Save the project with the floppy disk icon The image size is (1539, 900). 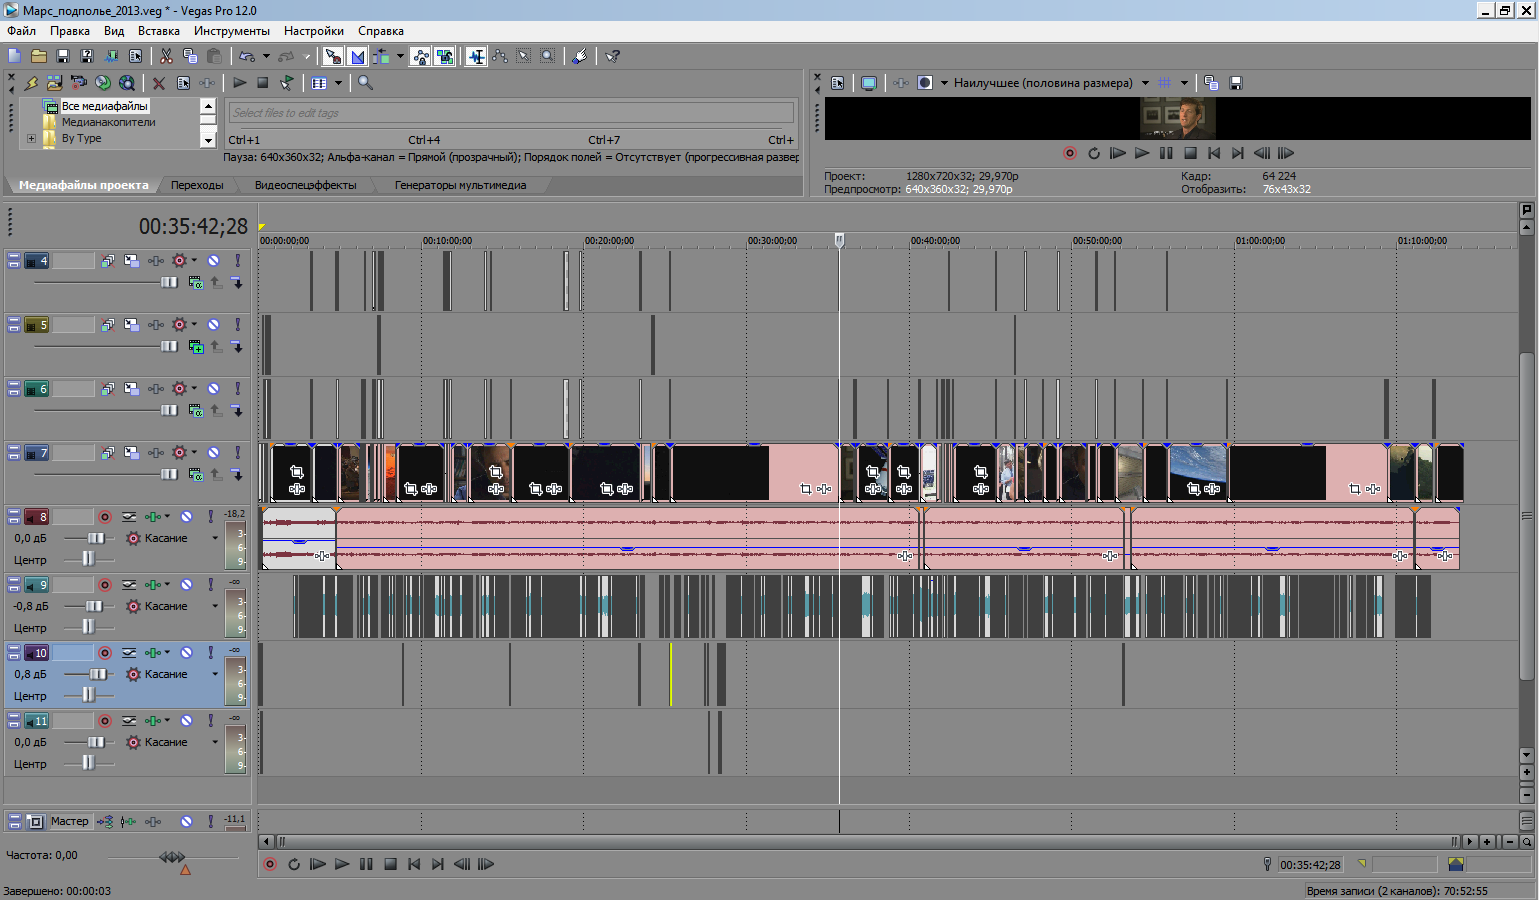[62, 56]
